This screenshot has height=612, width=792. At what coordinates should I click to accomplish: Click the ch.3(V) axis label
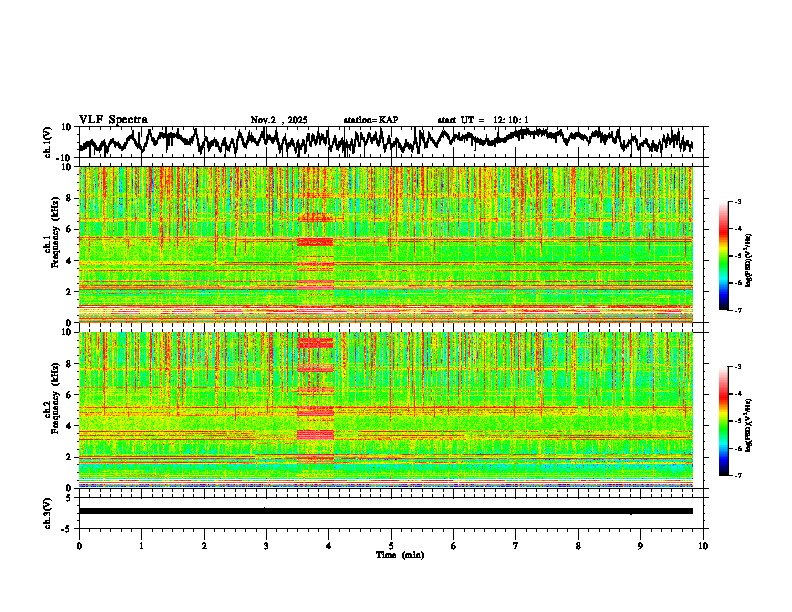tap(48, 513)
